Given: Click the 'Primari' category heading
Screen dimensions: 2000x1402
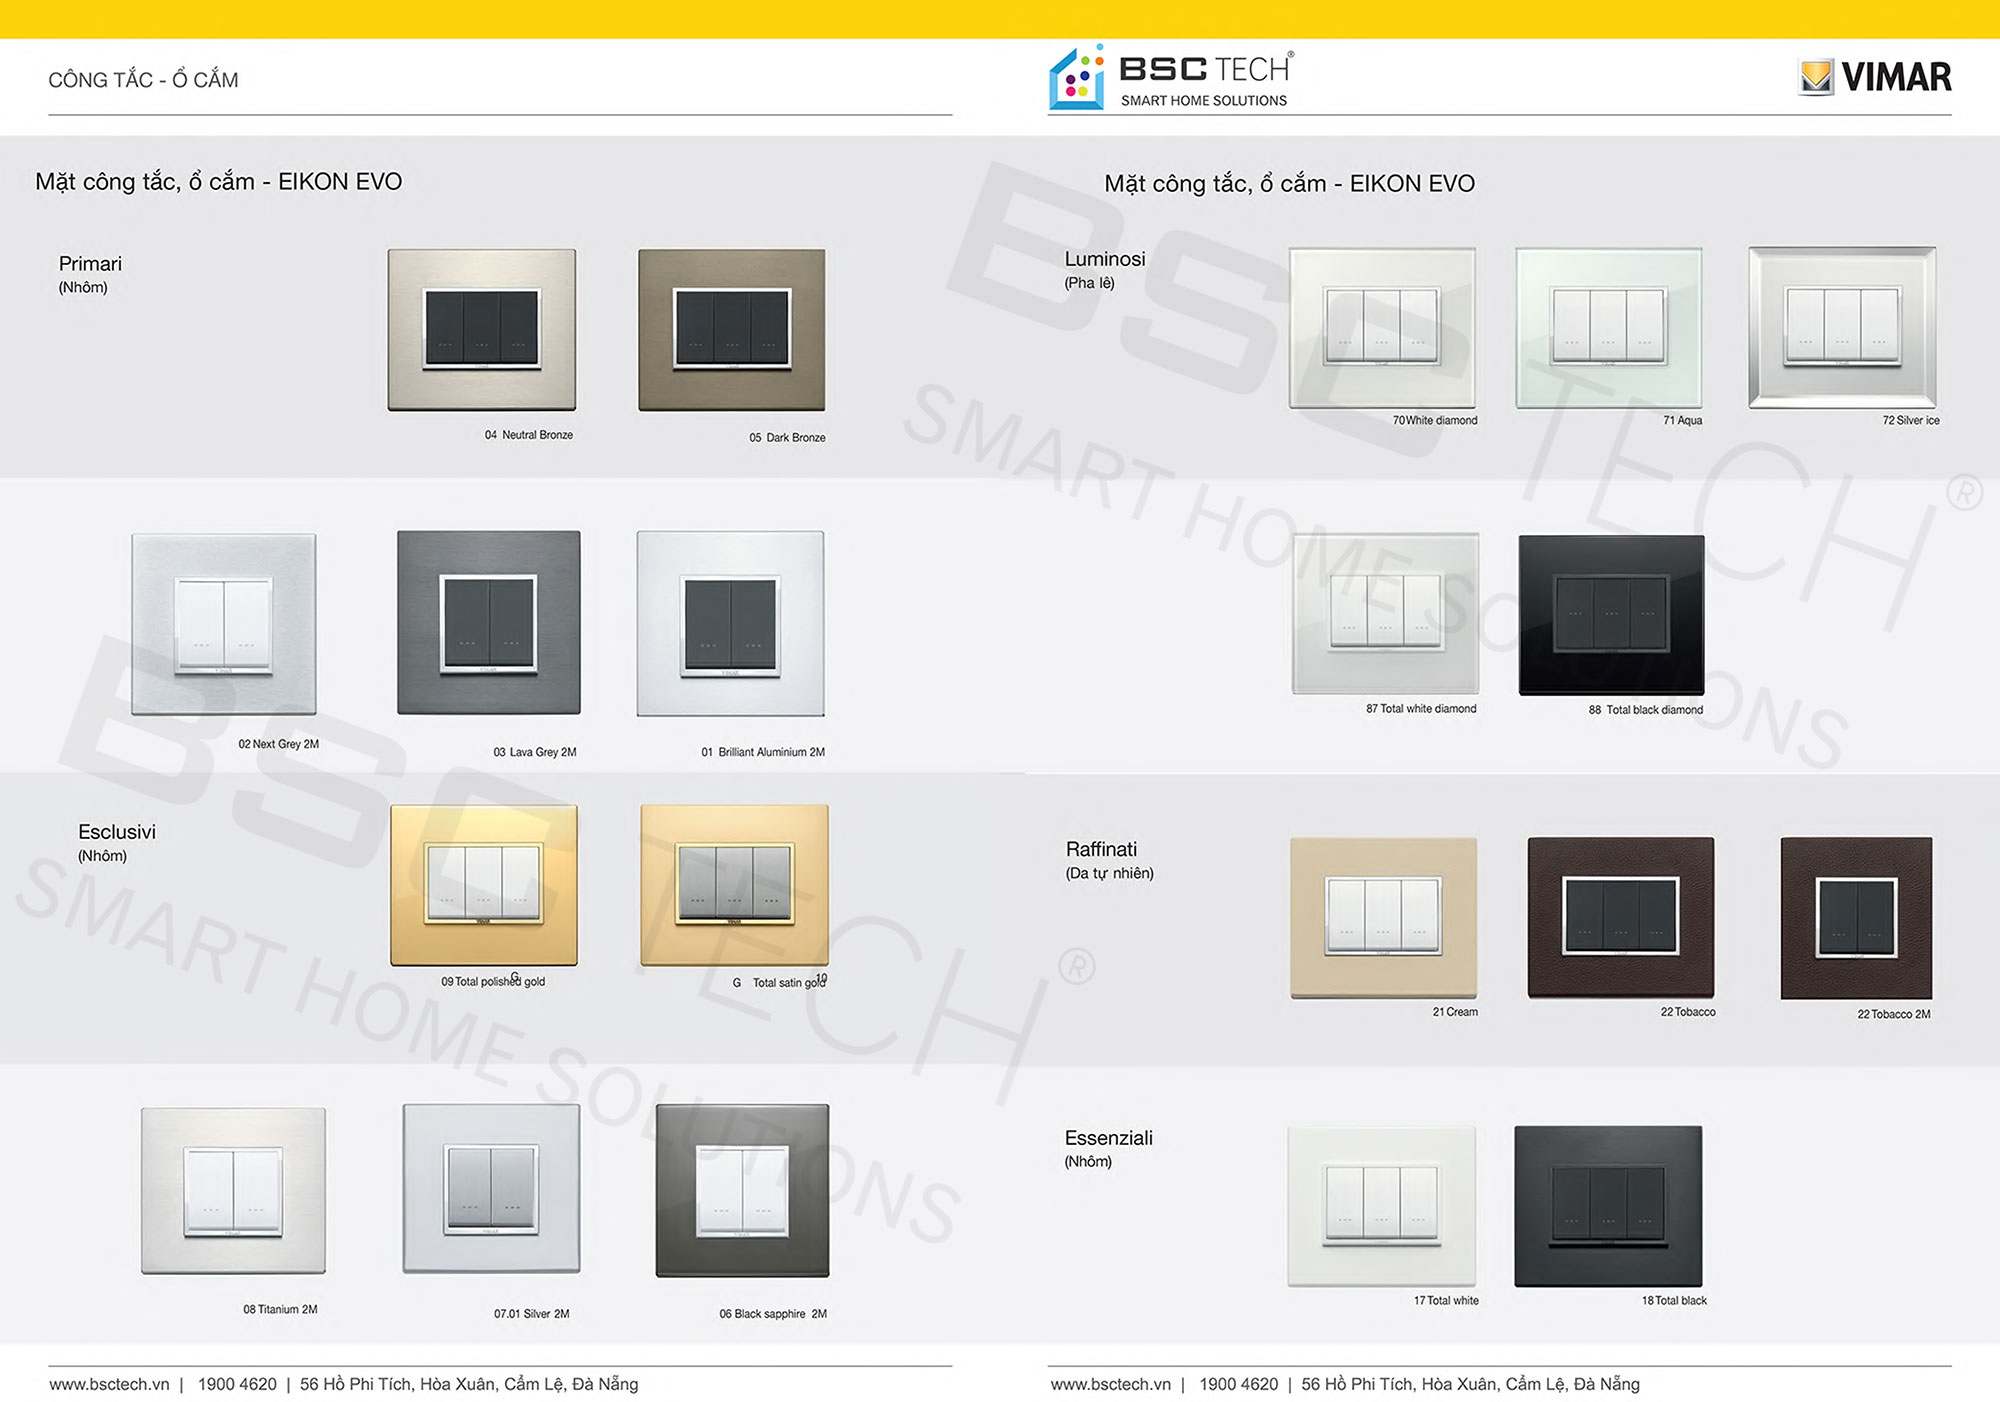Looking at the screenshot, I should (90, 264).
